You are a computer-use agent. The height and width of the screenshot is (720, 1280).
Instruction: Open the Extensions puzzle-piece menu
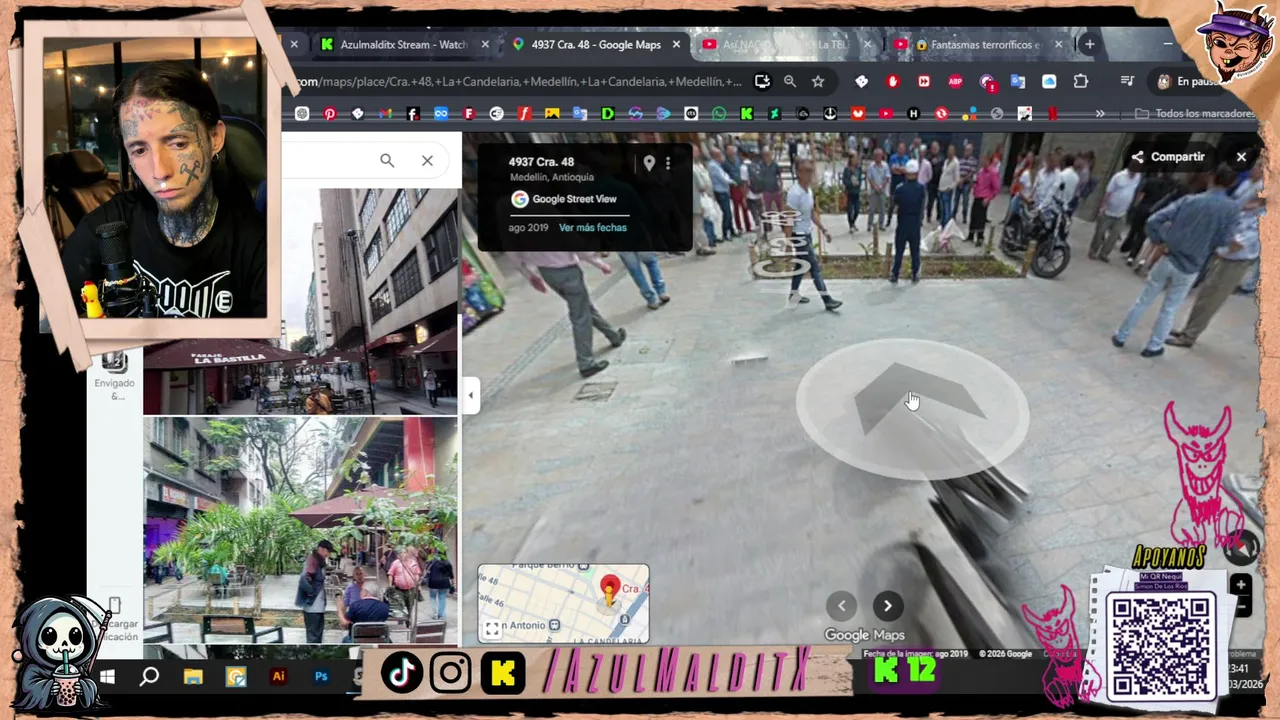pyautogui.click(x=1080, y=81)
